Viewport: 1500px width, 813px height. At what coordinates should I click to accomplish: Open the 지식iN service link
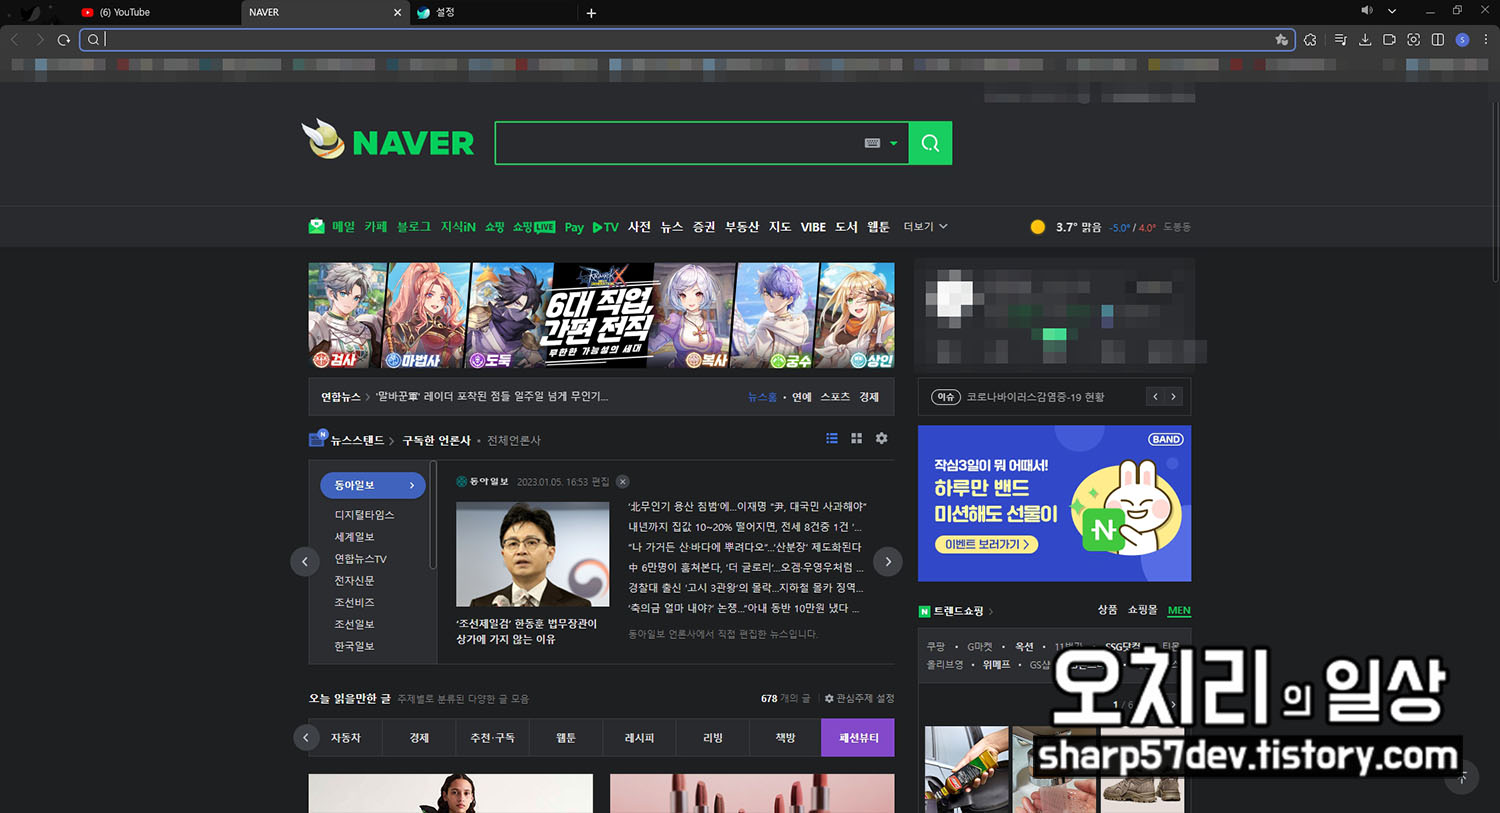[x=458, y=227]
